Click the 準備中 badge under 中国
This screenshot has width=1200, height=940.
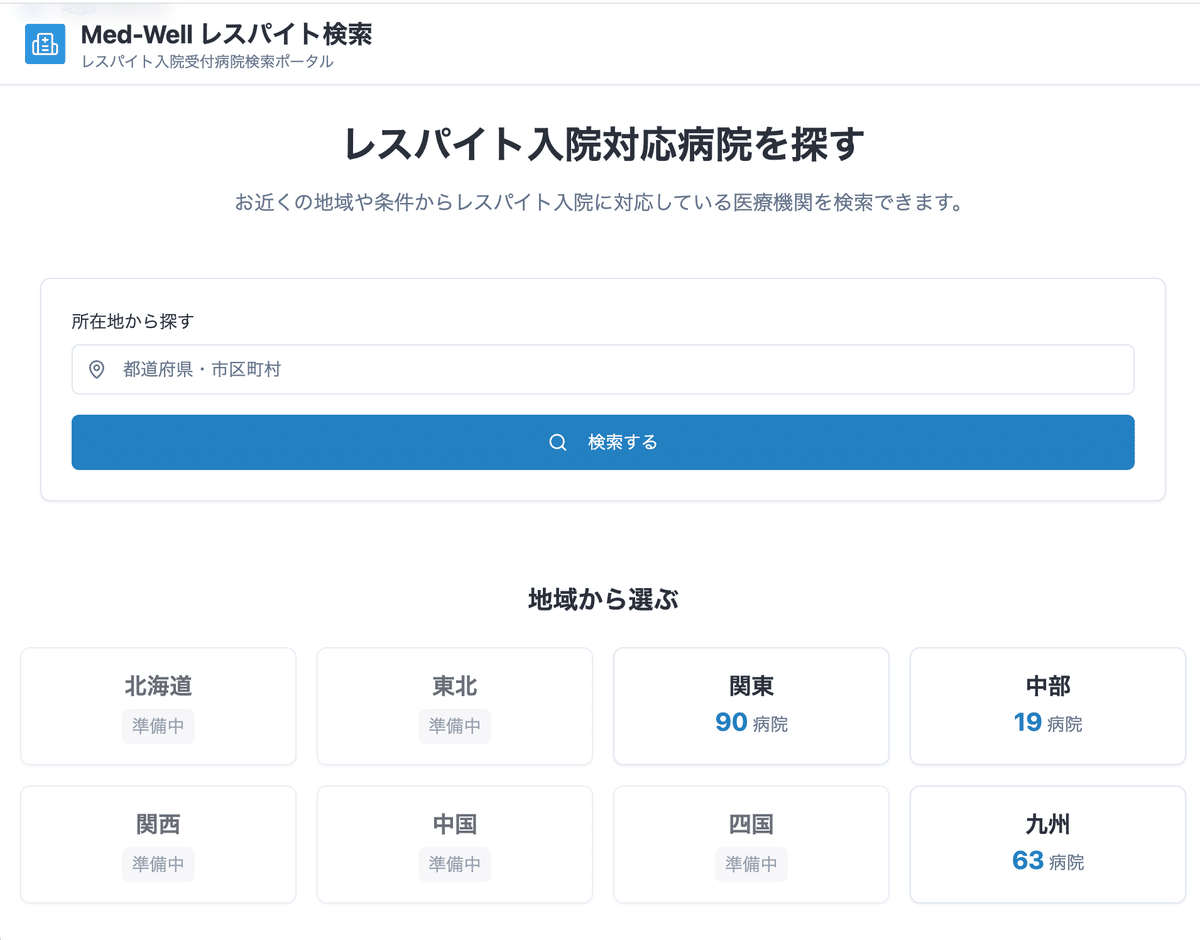455,864
